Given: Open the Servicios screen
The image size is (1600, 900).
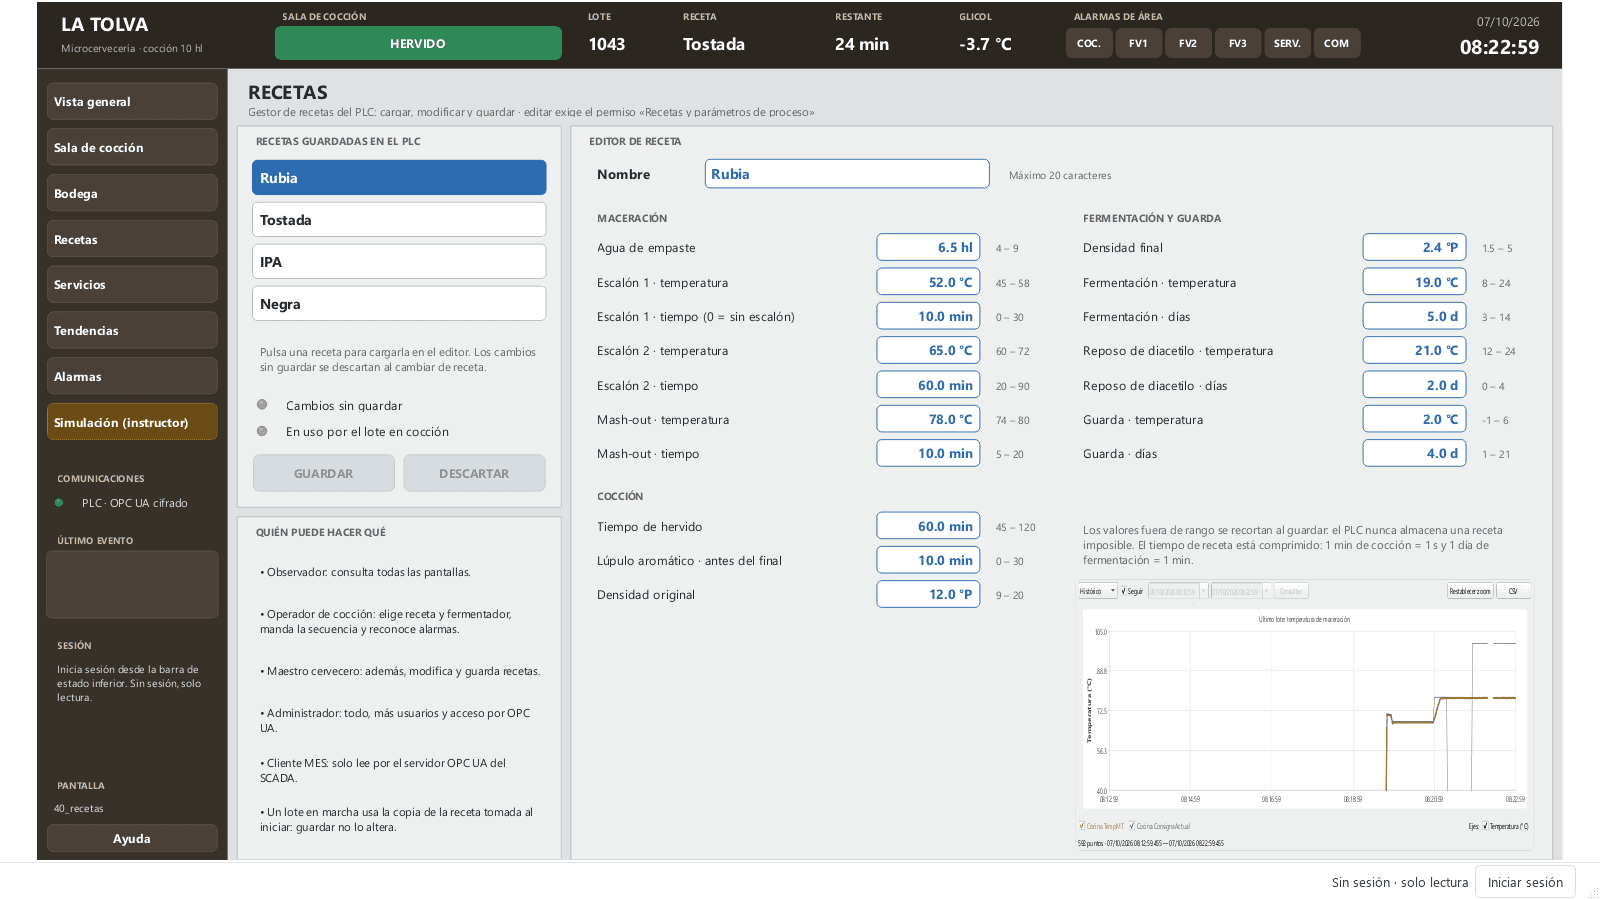Looking at the screenshot, I should (x=132, y=284).
